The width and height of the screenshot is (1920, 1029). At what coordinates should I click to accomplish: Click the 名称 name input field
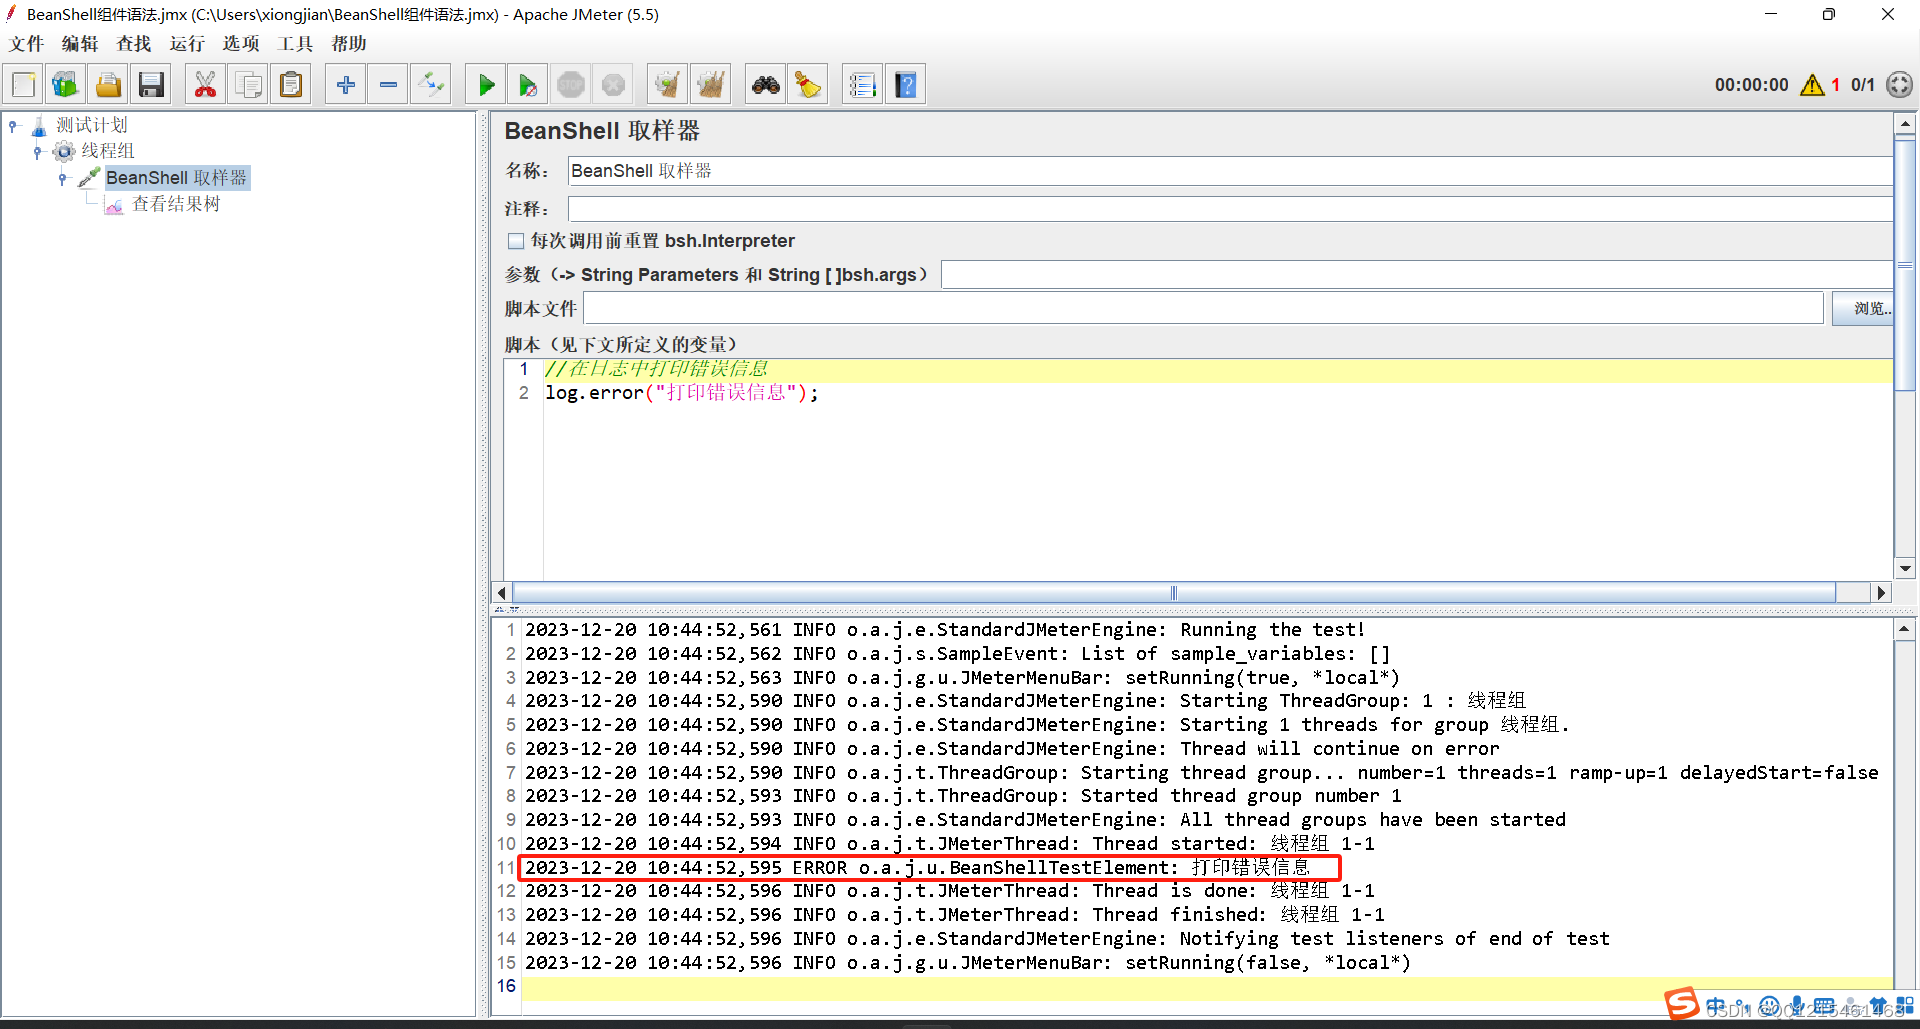(x=1230, y=171)
